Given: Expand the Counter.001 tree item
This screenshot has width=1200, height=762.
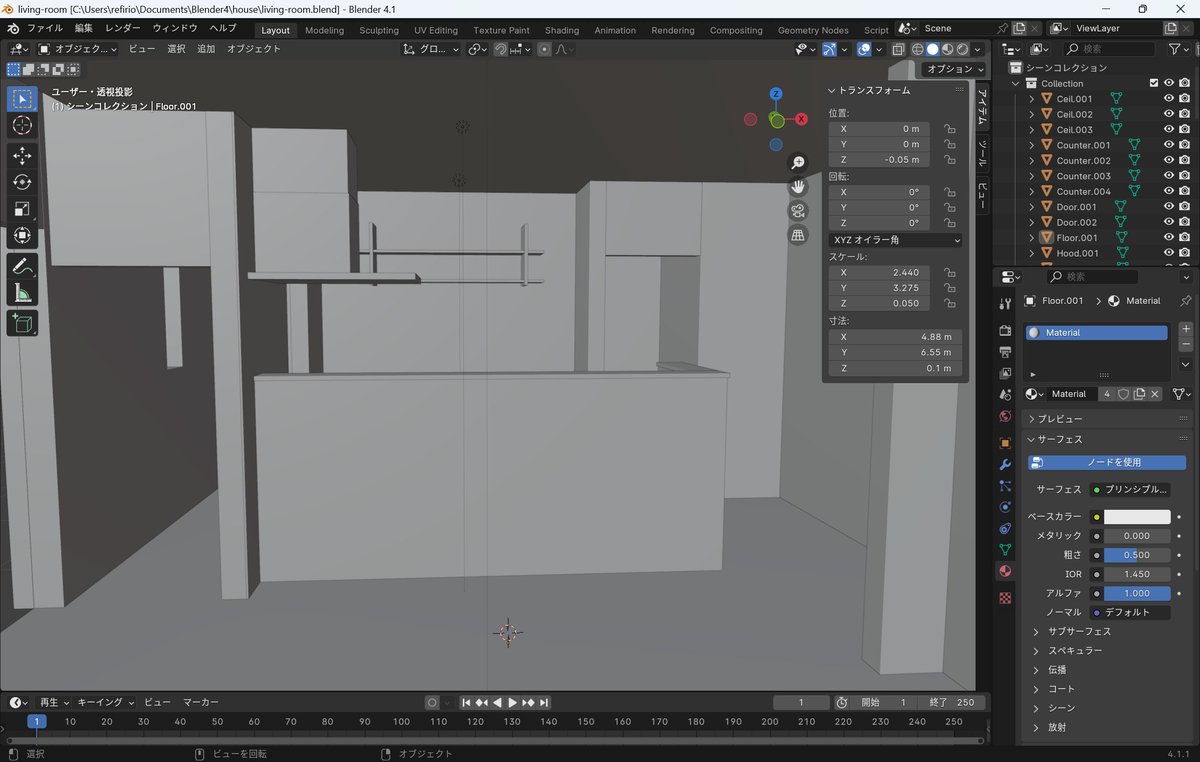Looking at the screenshot, I should click(1032, 145).
